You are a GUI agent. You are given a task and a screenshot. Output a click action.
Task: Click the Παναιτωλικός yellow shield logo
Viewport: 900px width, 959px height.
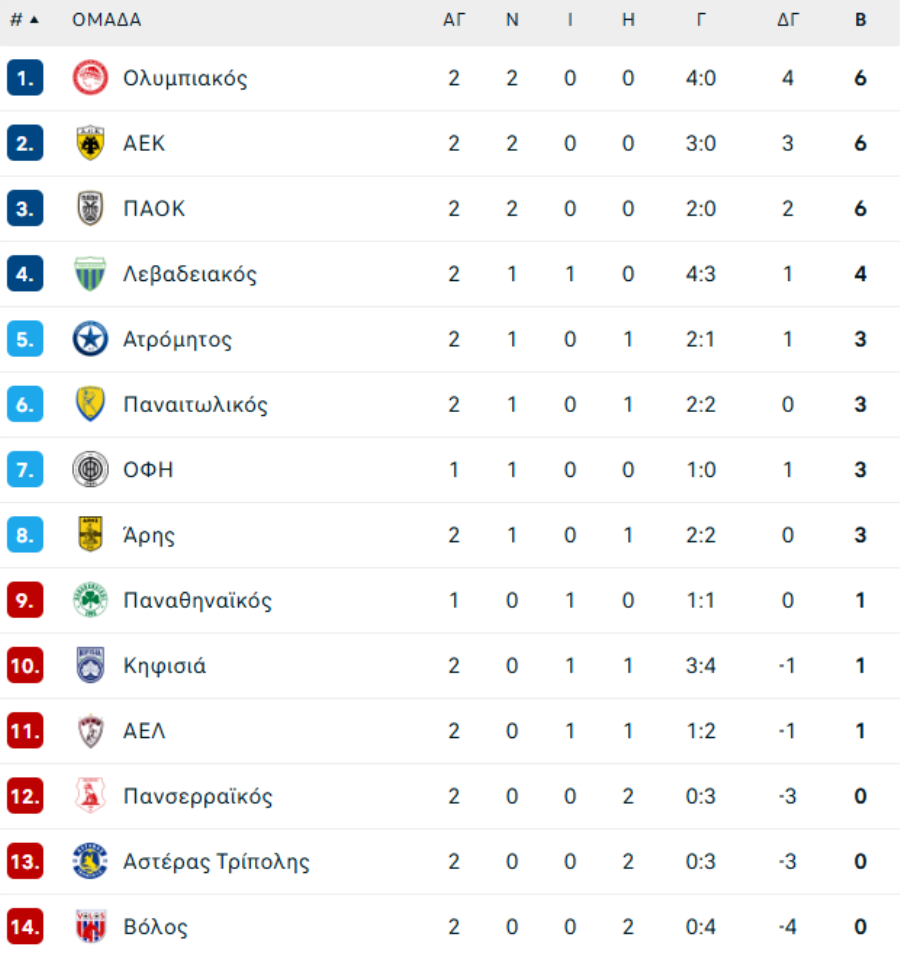[x=90, y=405]
